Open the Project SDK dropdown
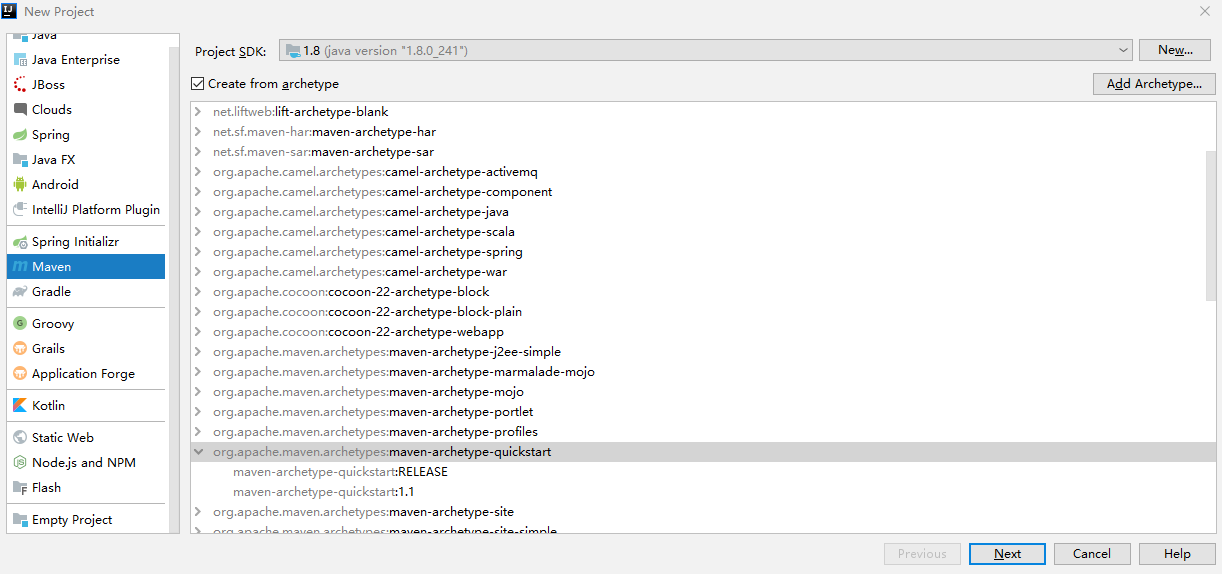1222x574 pixels. click(x=705, y=50)
